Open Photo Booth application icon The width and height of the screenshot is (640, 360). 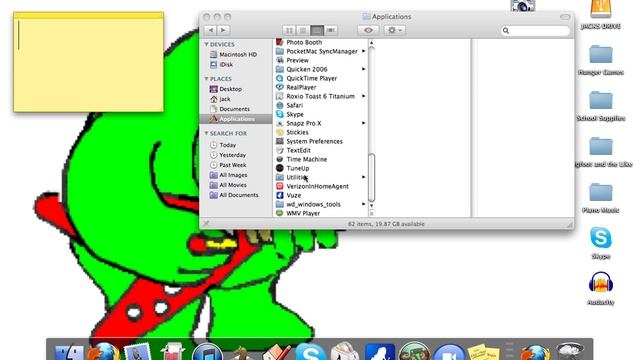[x=280, y=42]
